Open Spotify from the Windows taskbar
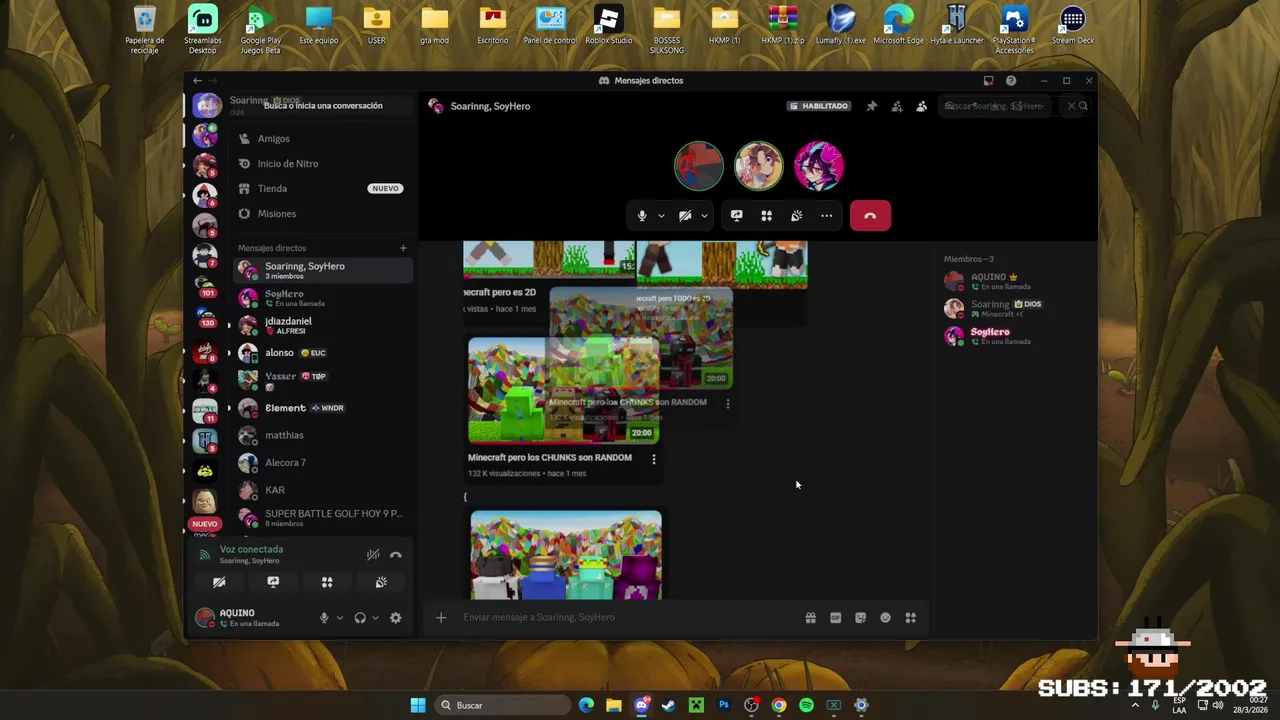The image size is (1280, 720). [806, 705]
